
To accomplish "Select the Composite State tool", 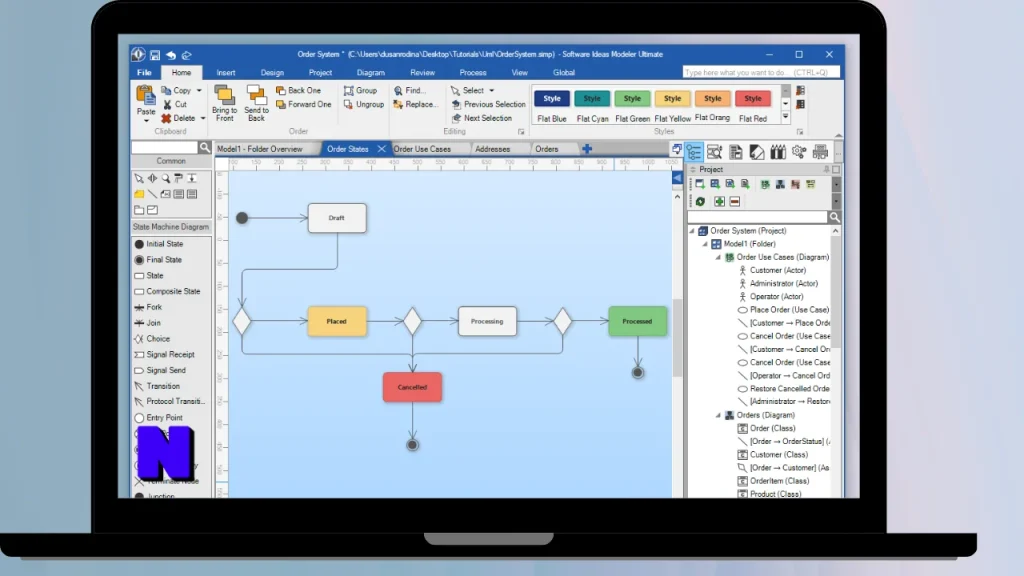I will 167,291.
